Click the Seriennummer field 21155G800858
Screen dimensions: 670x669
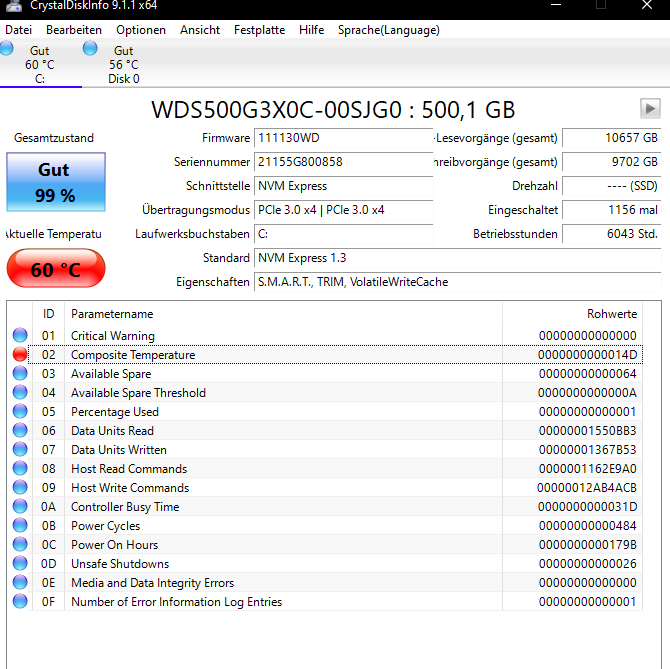(x=344, y=162)
